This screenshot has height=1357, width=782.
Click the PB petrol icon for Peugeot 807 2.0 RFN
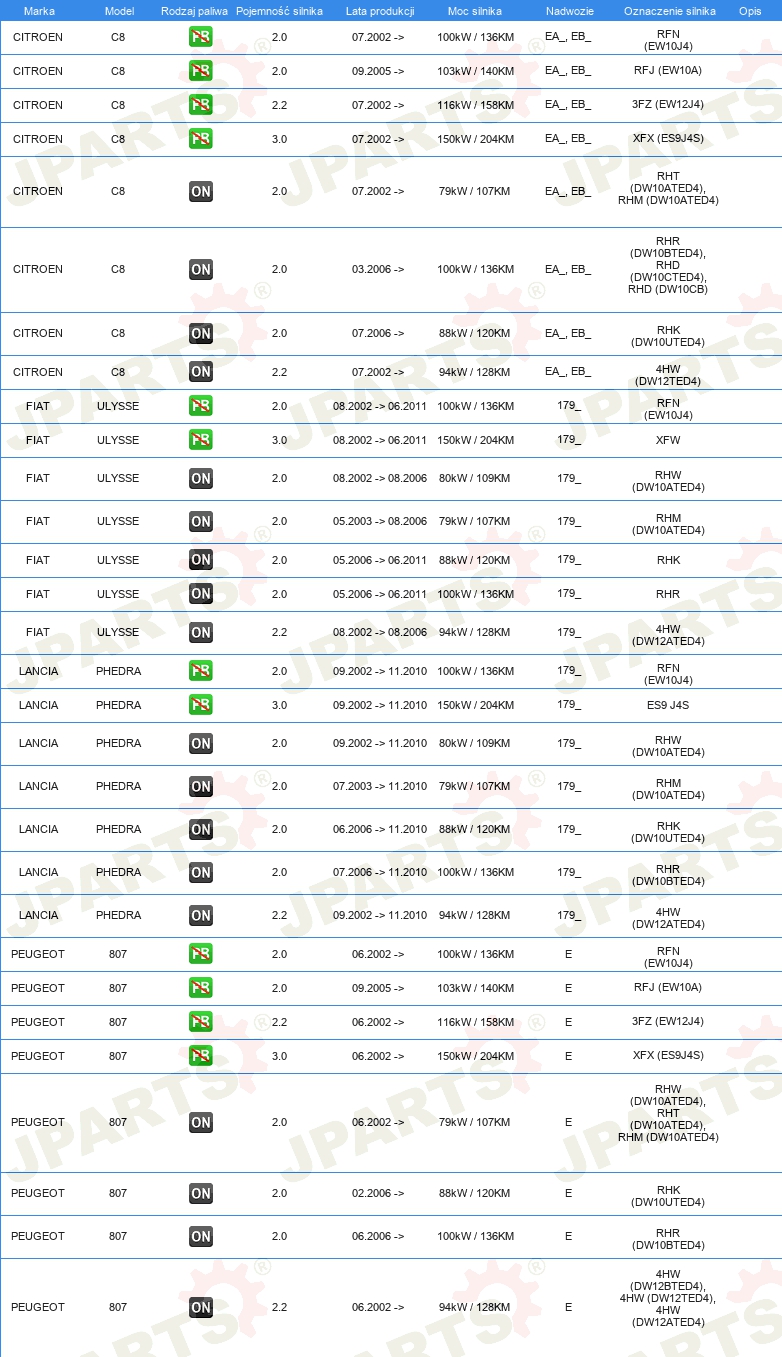click(x=201, y=954)
